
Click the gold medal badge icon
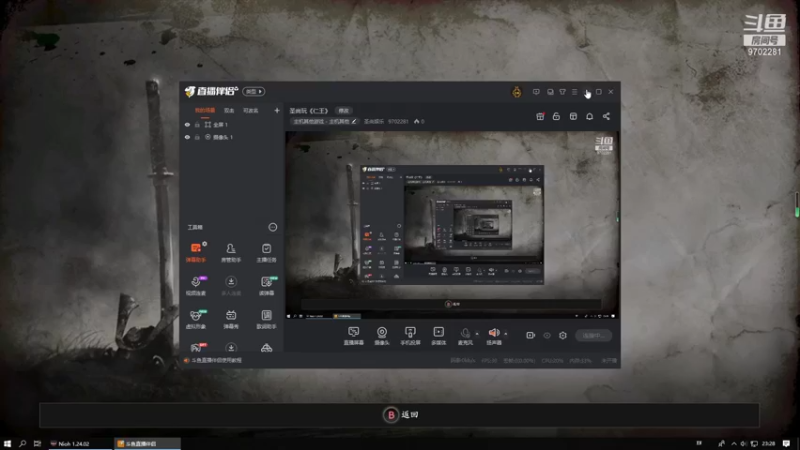(x=517, y=92)
